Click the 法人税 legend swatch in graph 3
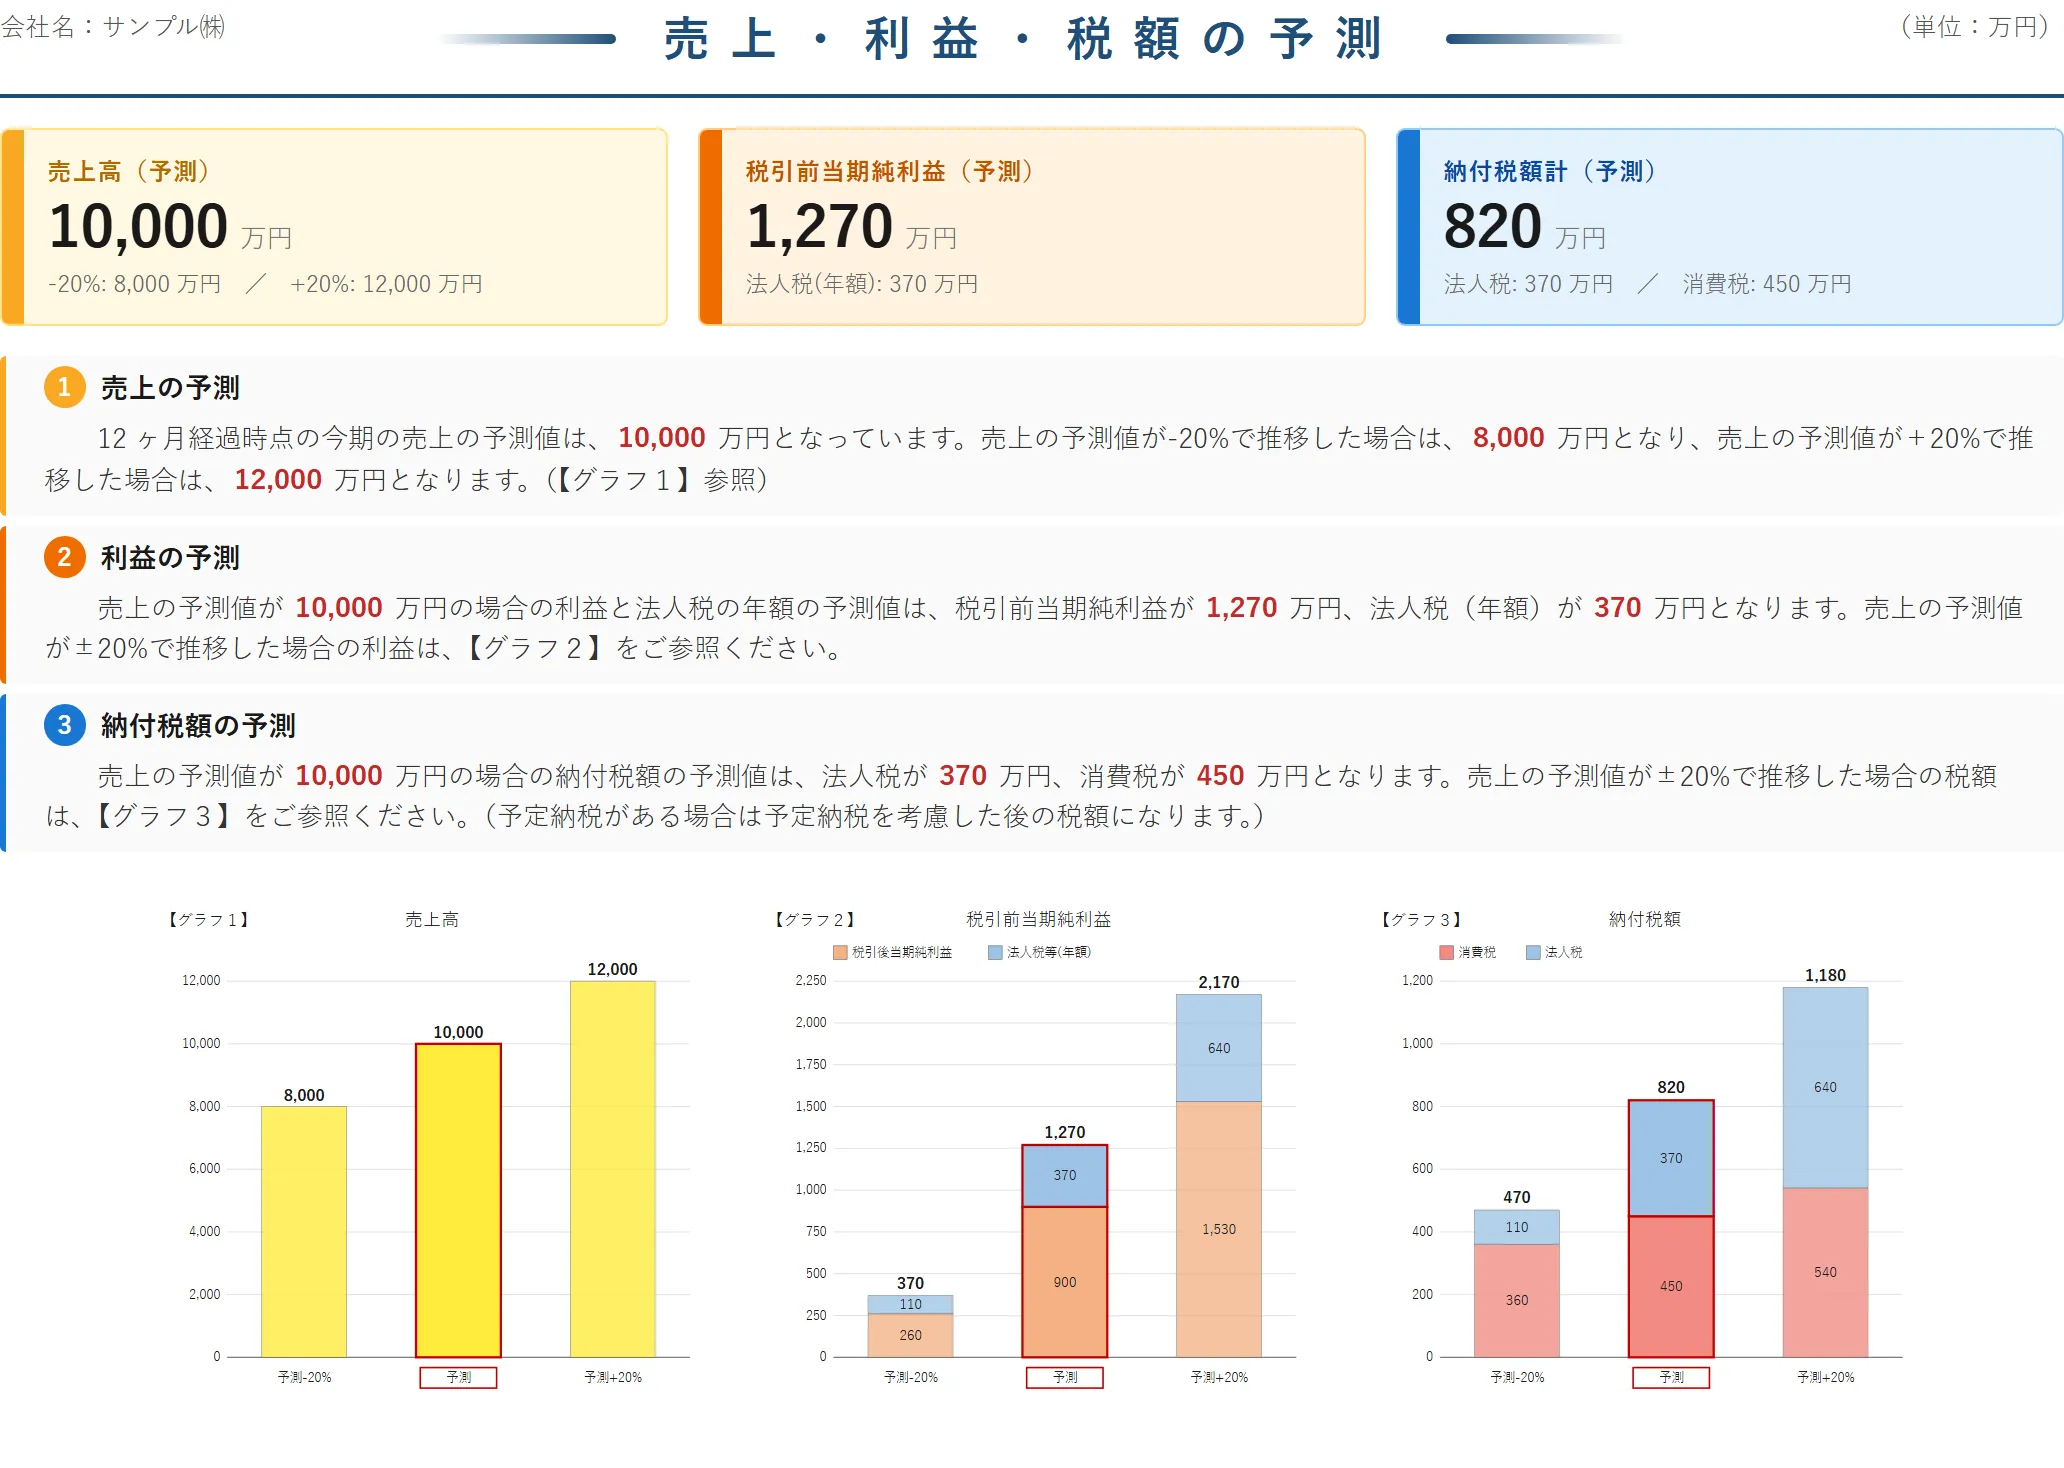Screen dimensions: 2064x1468 click(1533, 952)
